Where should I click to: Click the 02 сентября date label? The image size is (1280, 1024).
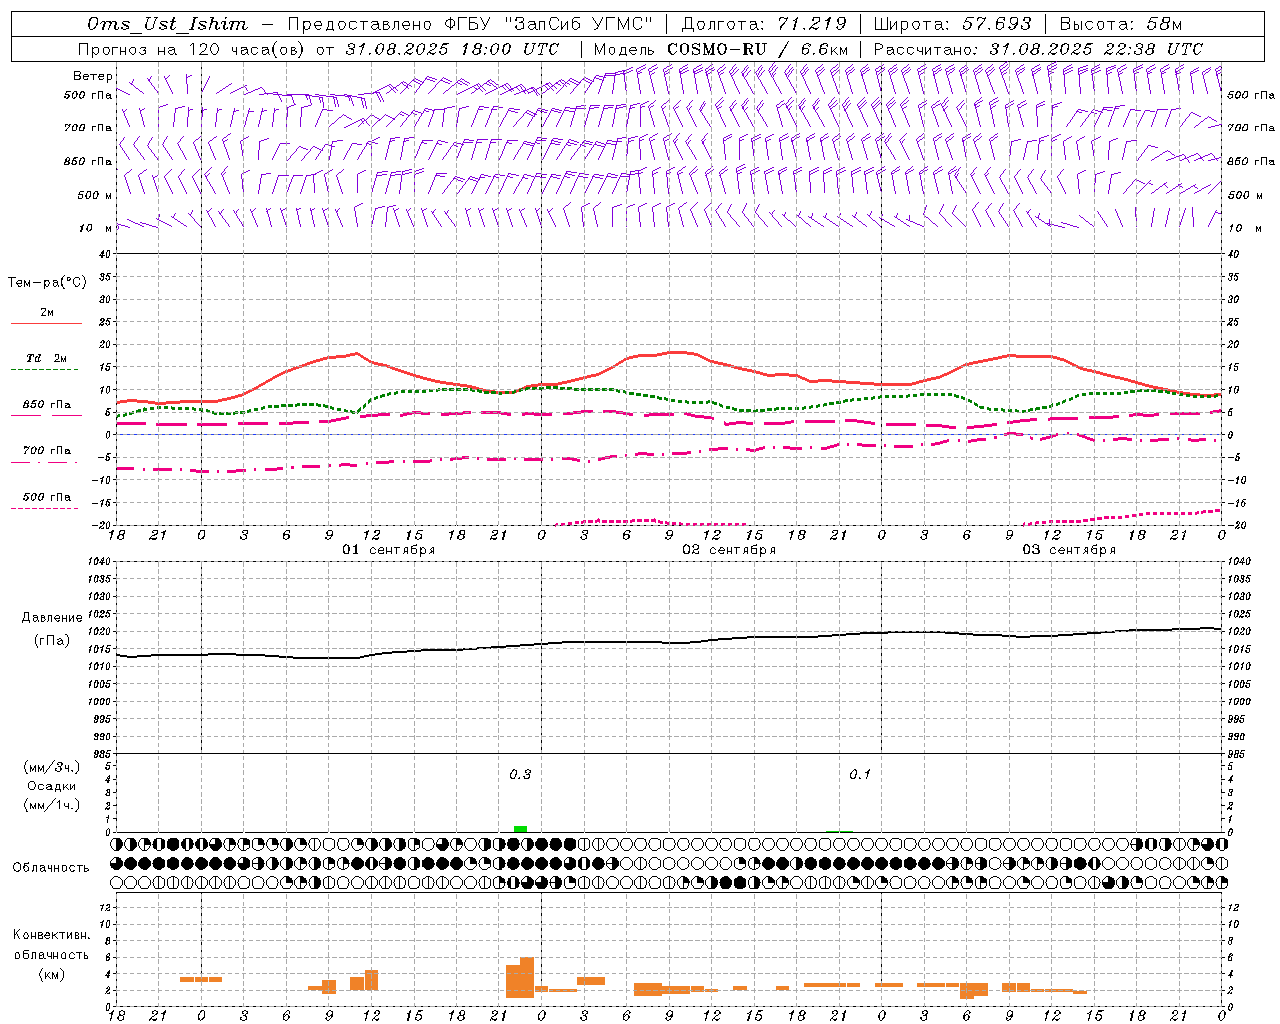tap(729, 550)
